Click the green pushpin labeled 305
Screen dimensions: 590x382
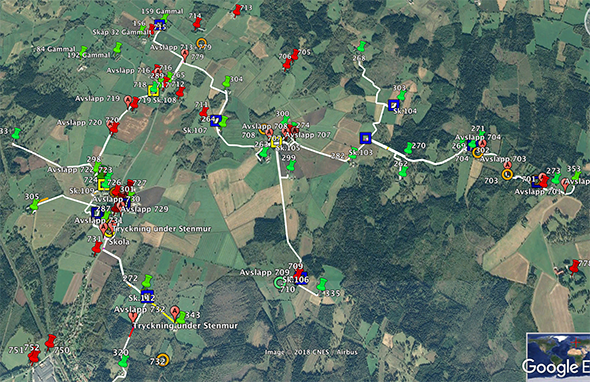coord(35,205)
